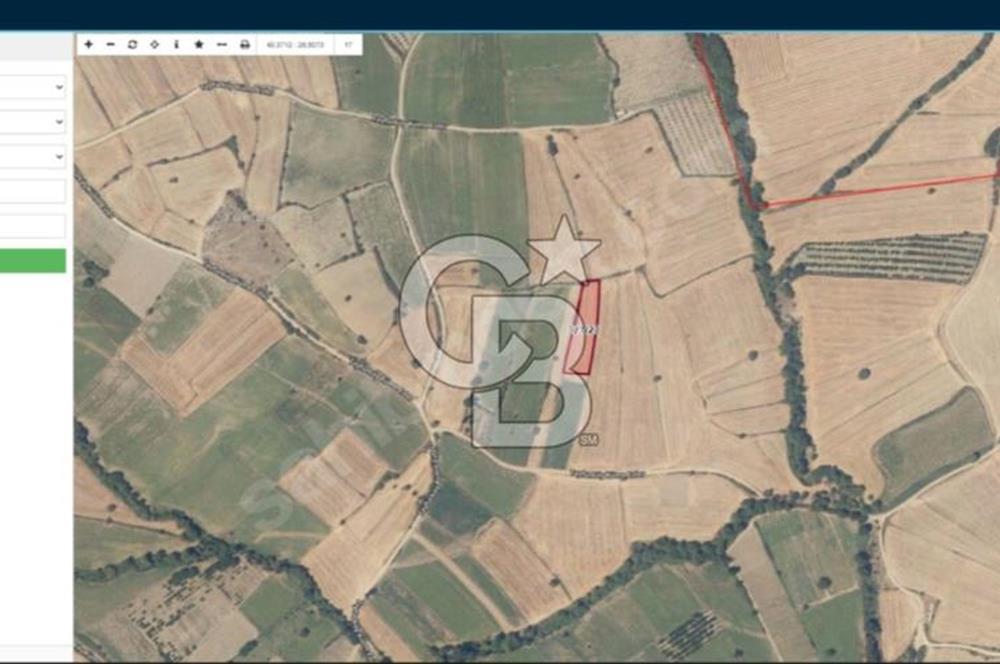Click the zoom level number box
Screen dimensions: 1000x664
coord(348,45)
